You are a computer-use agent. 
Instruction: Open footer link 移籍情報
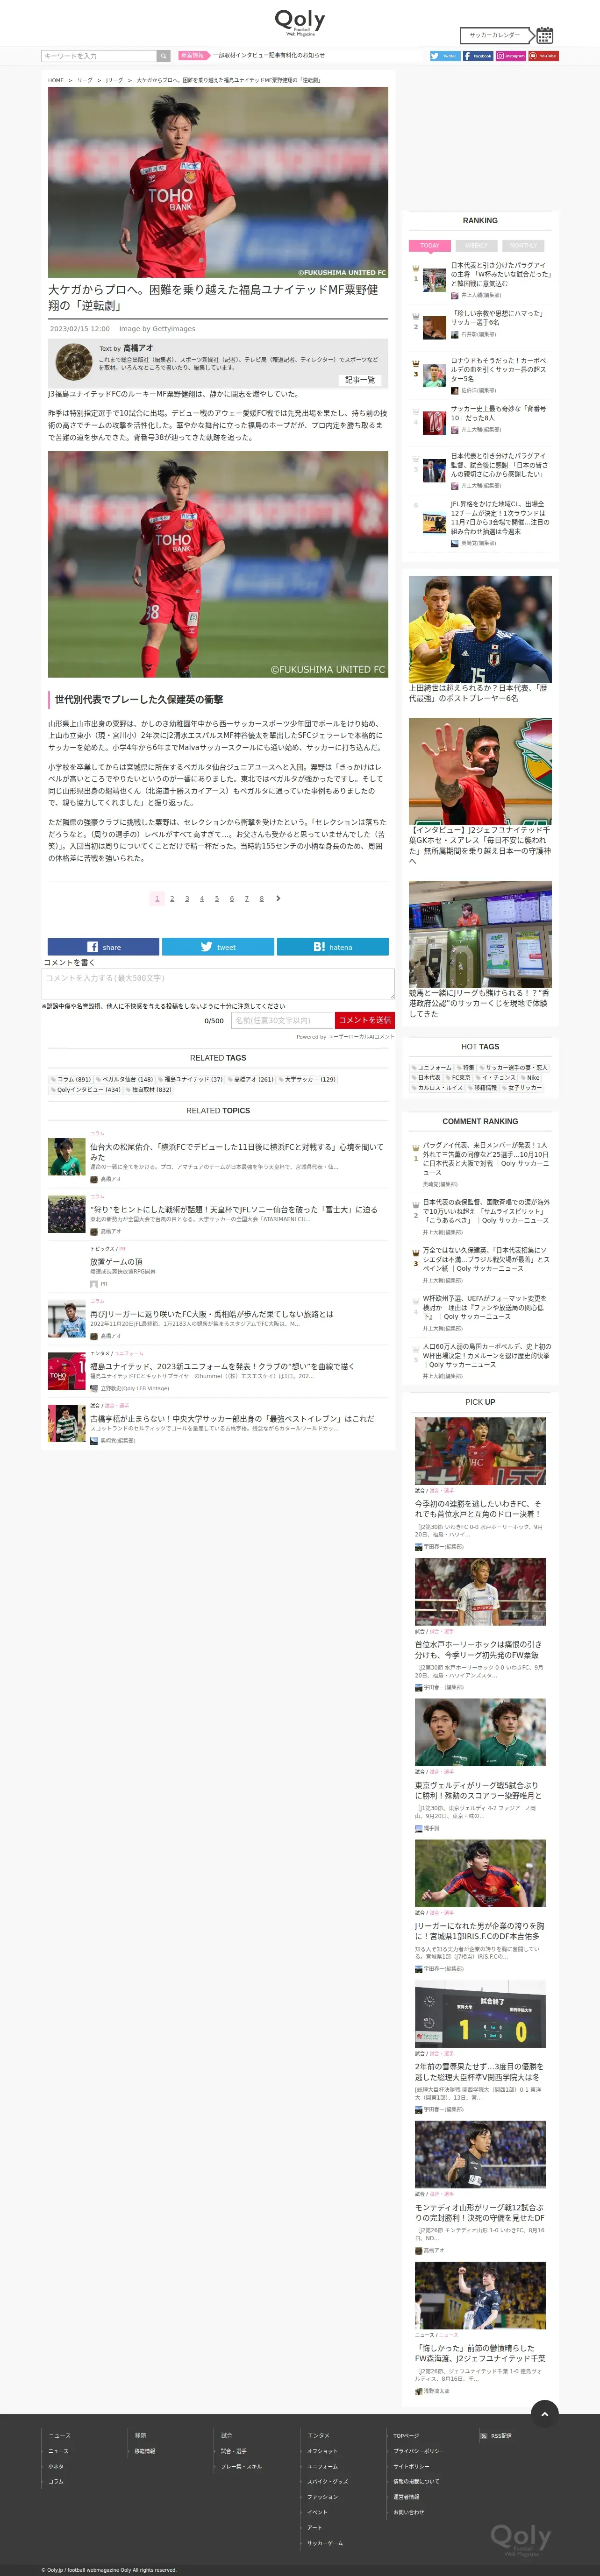tap(145, 2451)
